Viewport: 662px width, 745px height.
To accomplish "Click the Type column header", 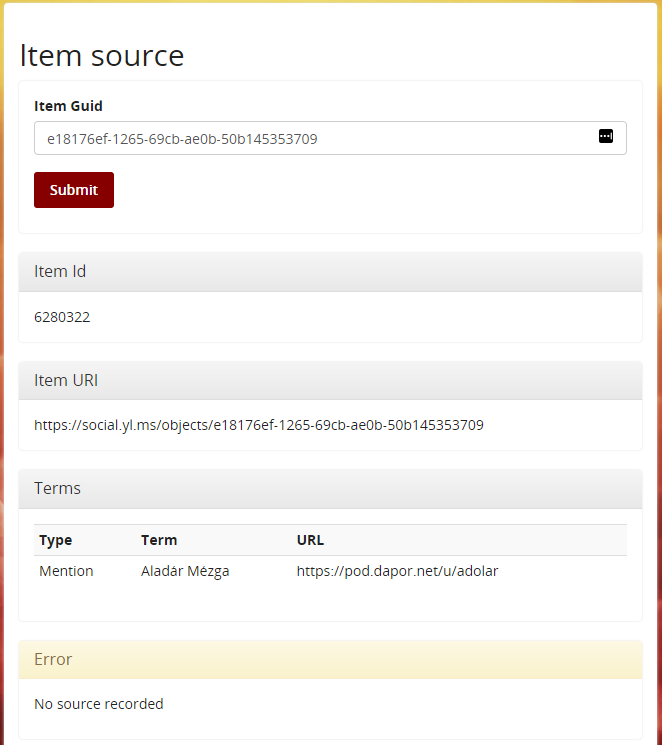I will pos(56,540).
